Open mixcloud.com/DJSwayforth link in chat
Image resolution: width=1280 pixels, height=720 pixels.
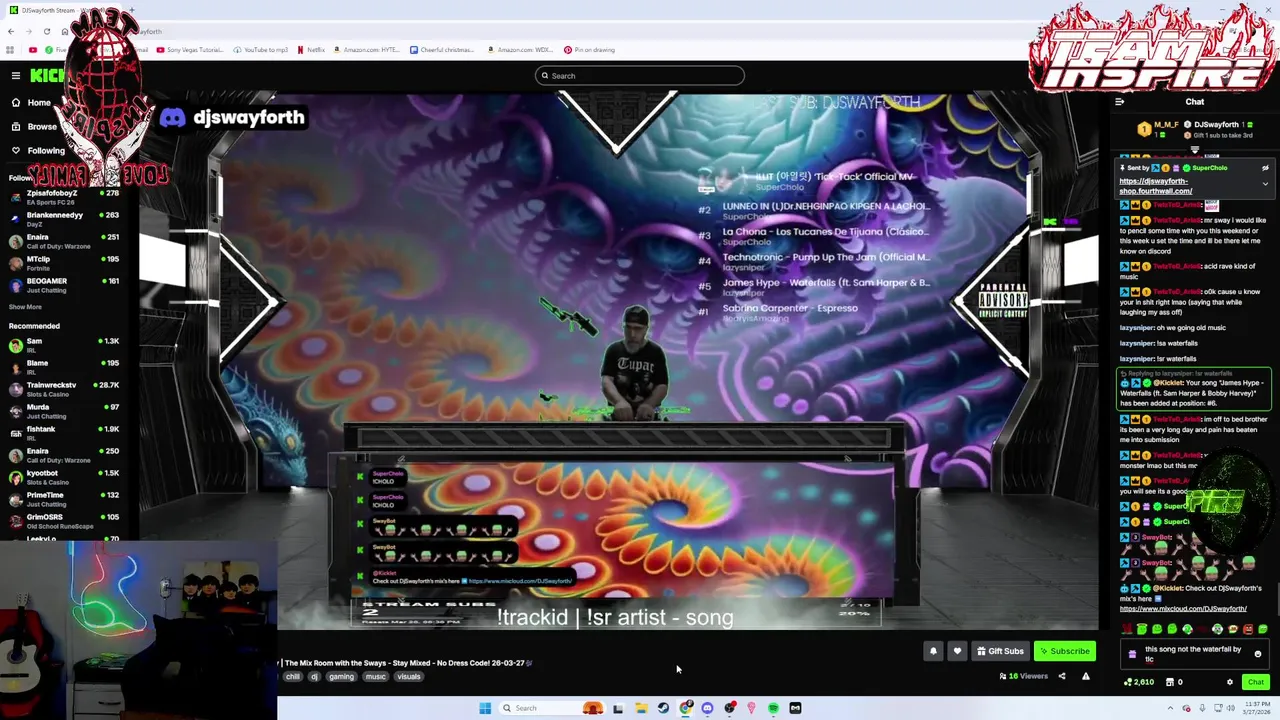point(1183,608)
